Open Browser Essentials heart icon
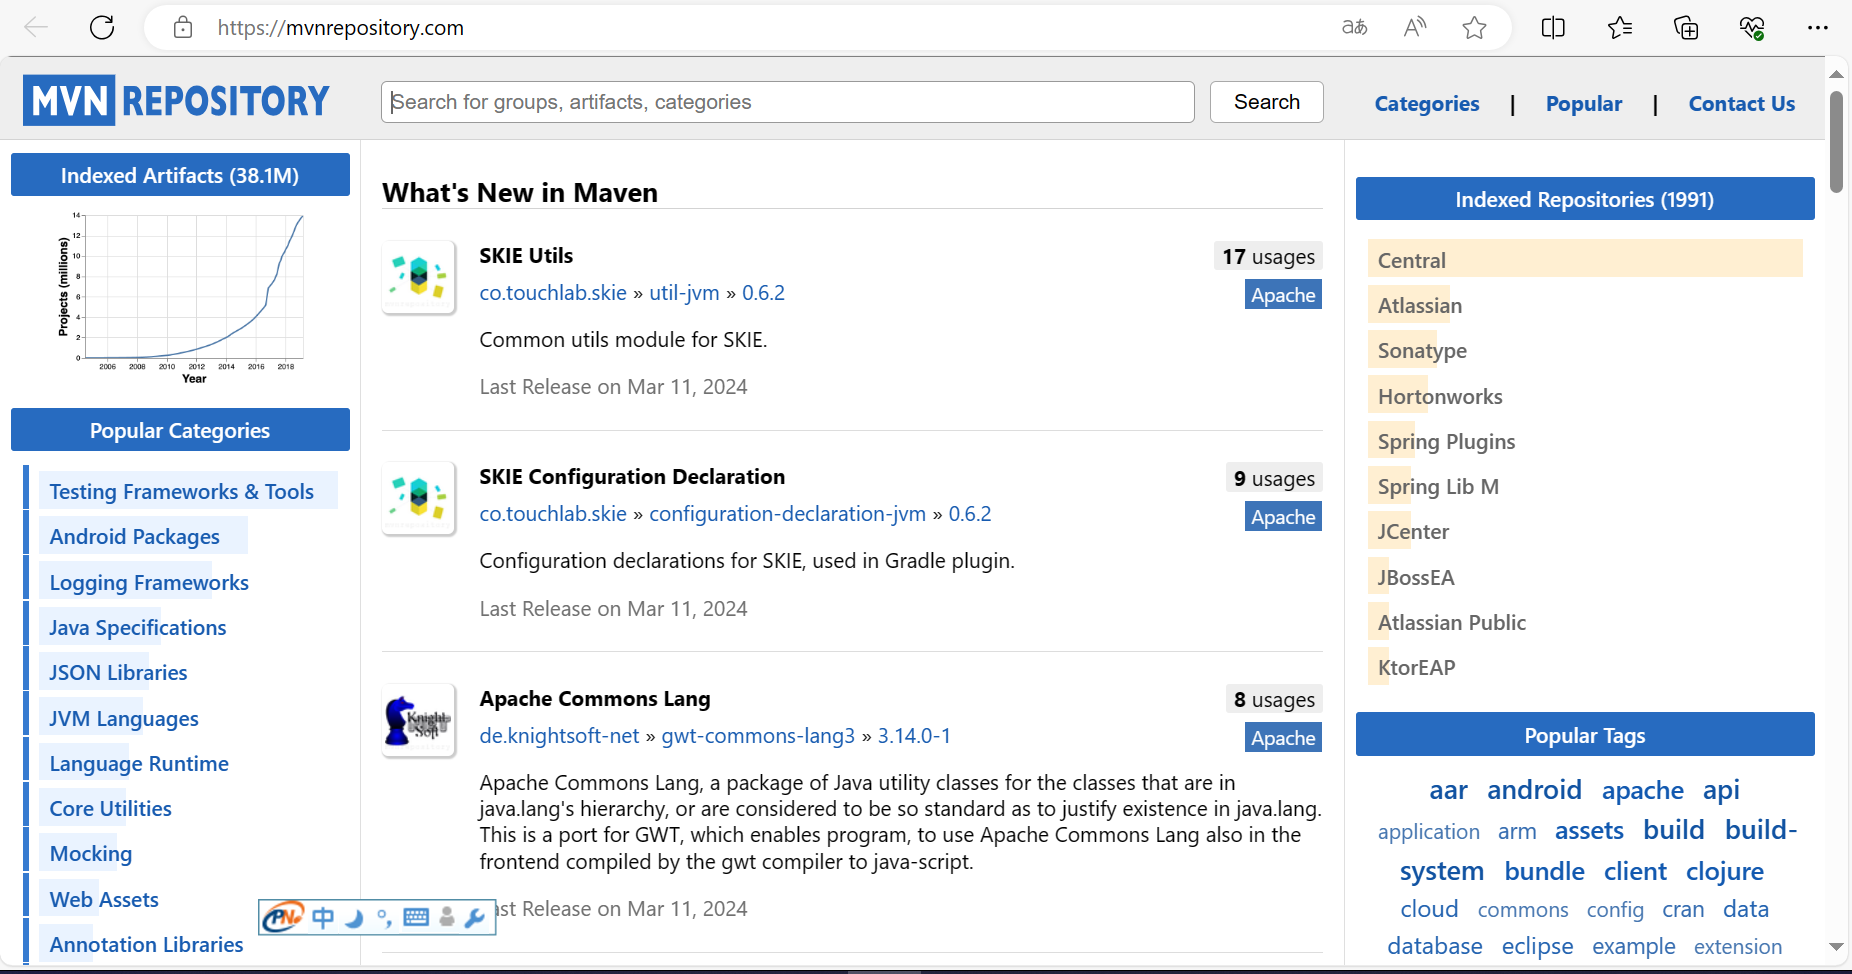Screen dimensions: 1852x974 pos(1752,28)
